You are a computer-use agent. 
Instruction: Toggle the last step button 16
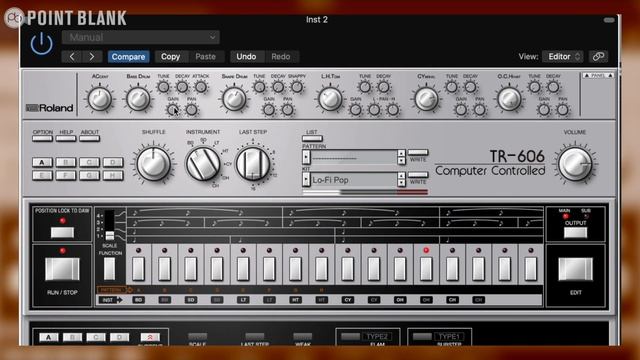531,269
